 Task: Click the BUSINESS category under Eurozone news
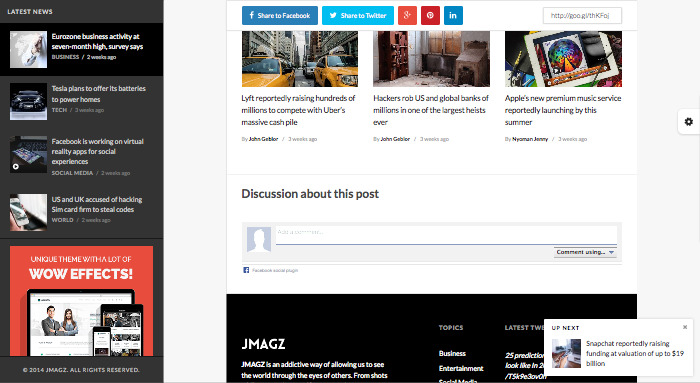65,57
